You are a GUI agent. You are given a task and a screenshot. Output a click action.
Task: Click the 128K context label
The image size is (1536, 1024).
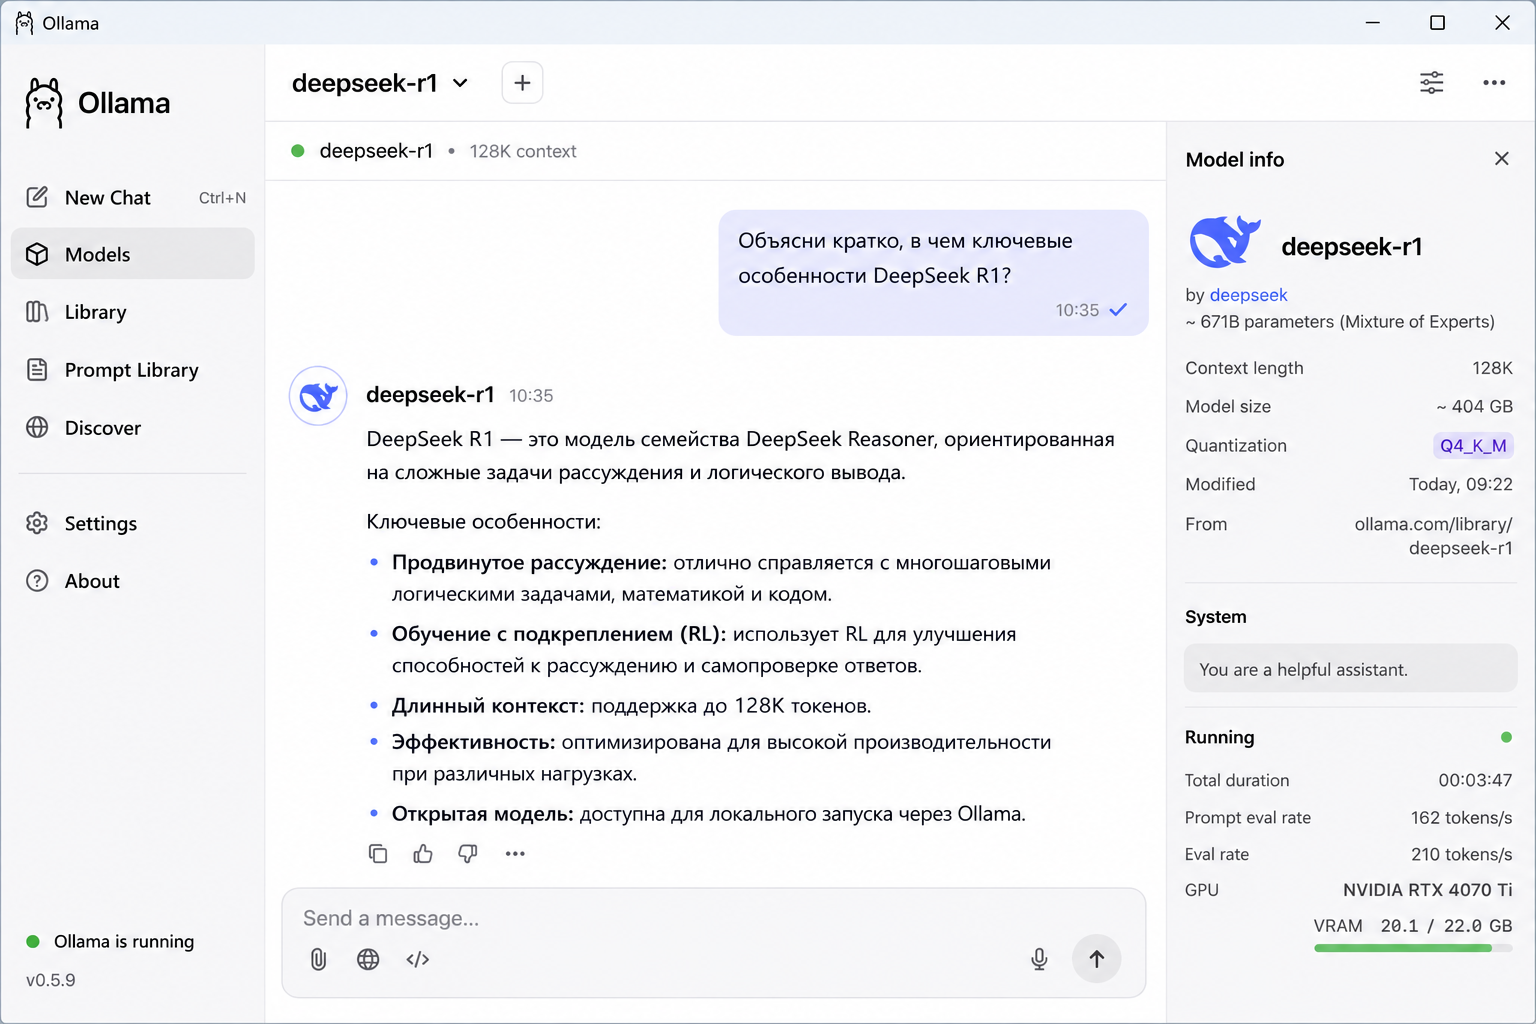click(523, 151)
